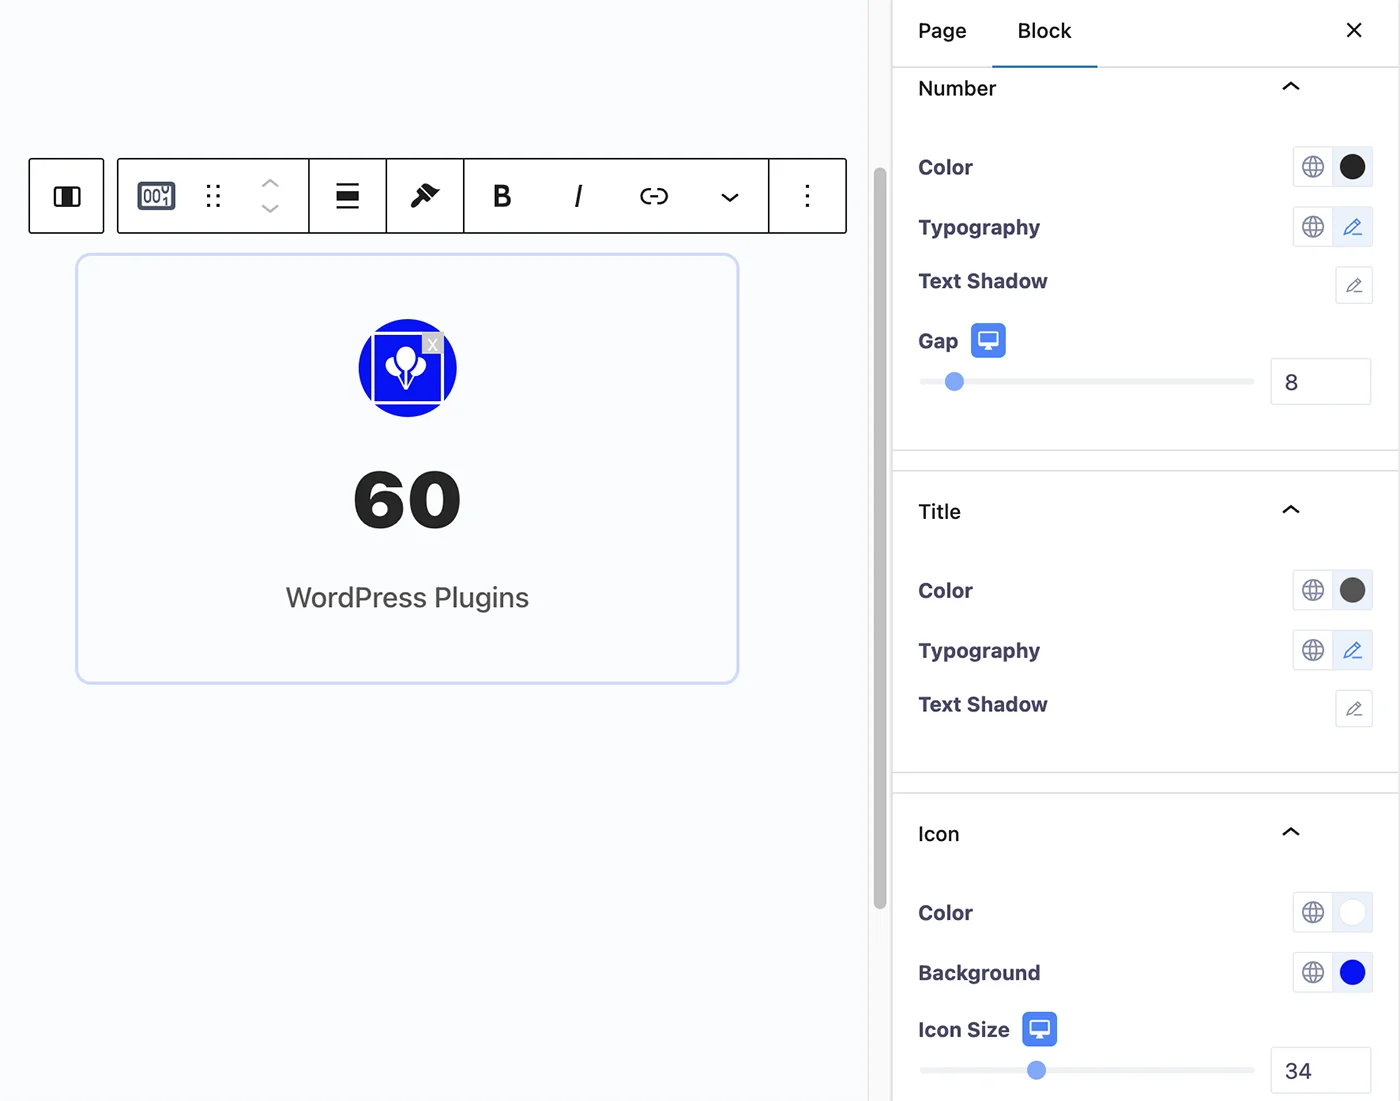Open global typography for Number
Screen dimensions: 1400x1101
[x=1313, y=227]
